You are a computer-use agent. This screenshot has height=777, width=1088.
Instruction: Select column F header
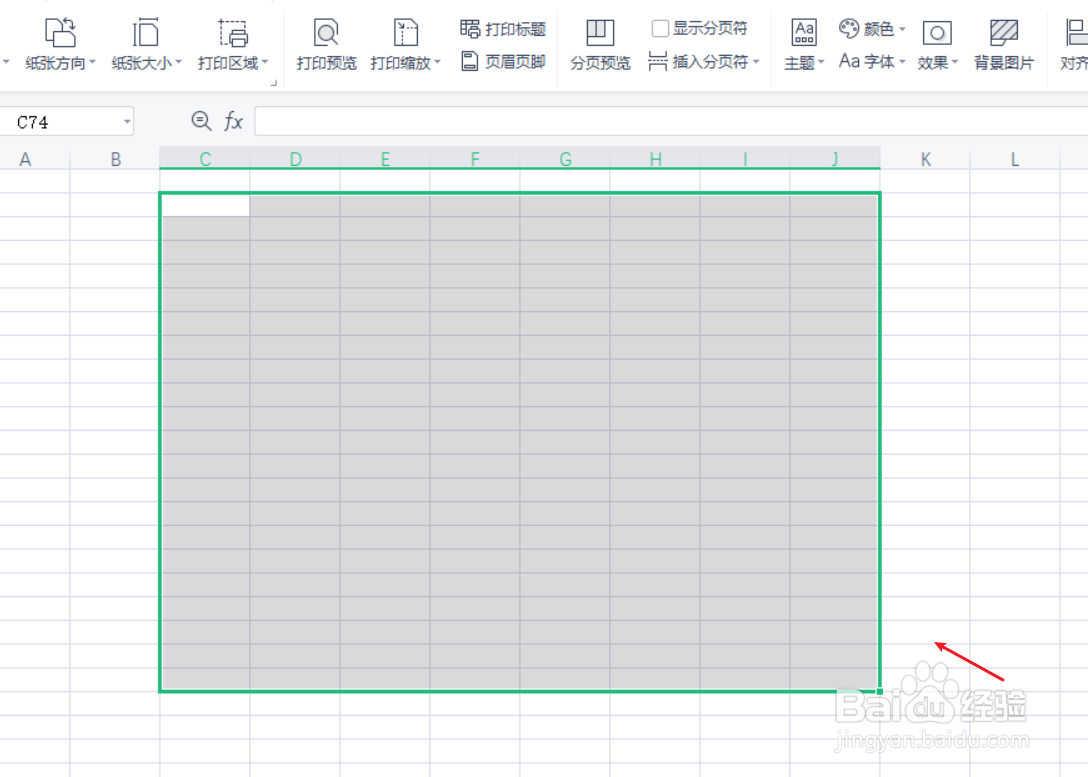pos(475,159)
